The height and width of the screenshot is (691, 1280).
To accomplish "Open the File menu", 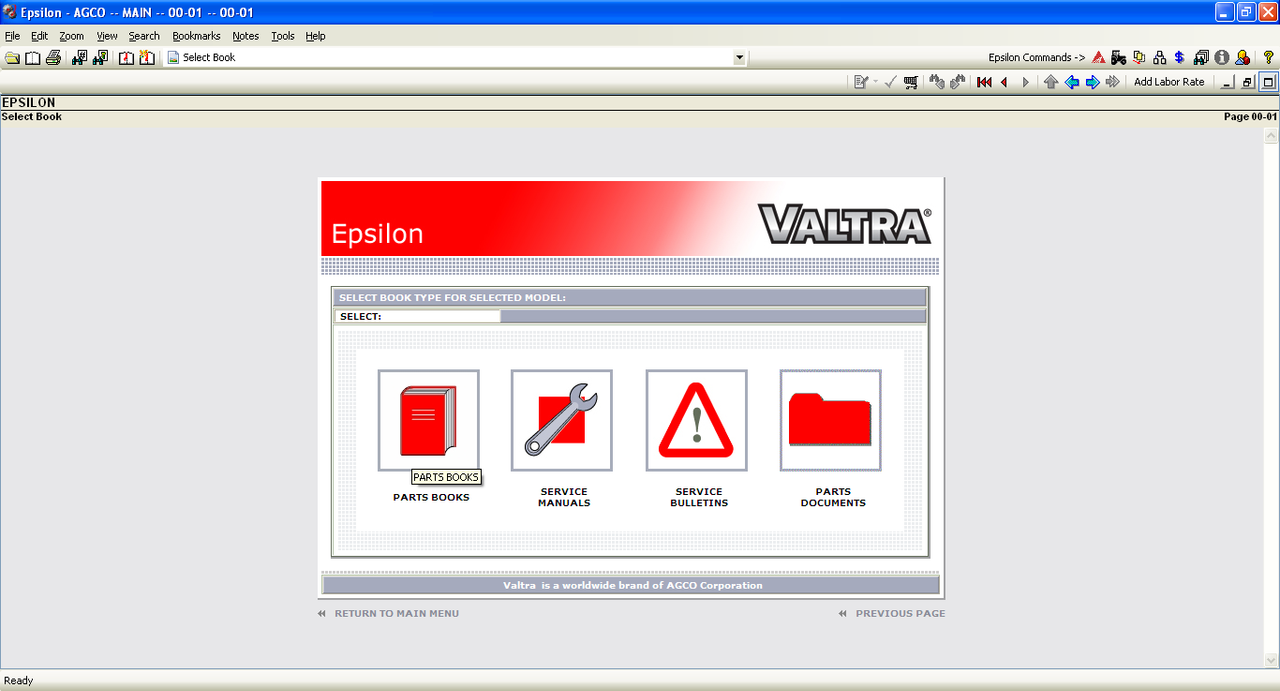I will pos(12,36).
